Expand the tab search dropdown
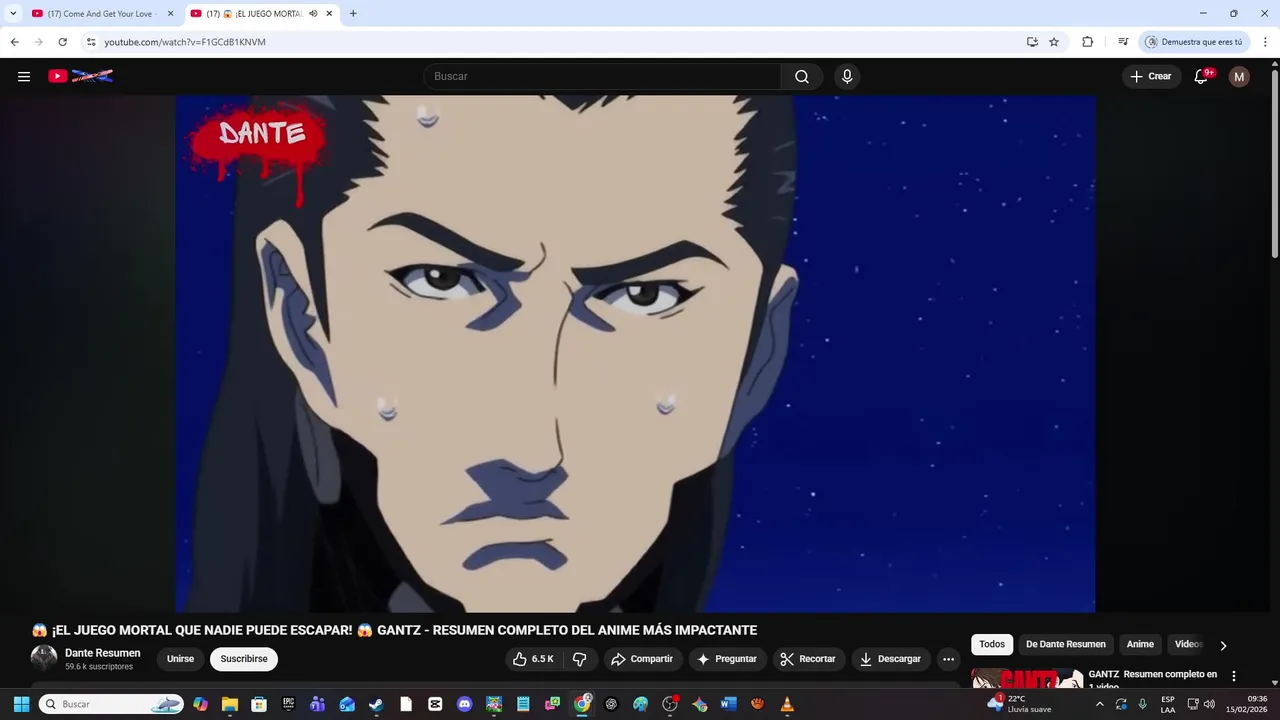The width and height of the screenshot is (1280, 720). pyautogui.click(x=13, y=14)
